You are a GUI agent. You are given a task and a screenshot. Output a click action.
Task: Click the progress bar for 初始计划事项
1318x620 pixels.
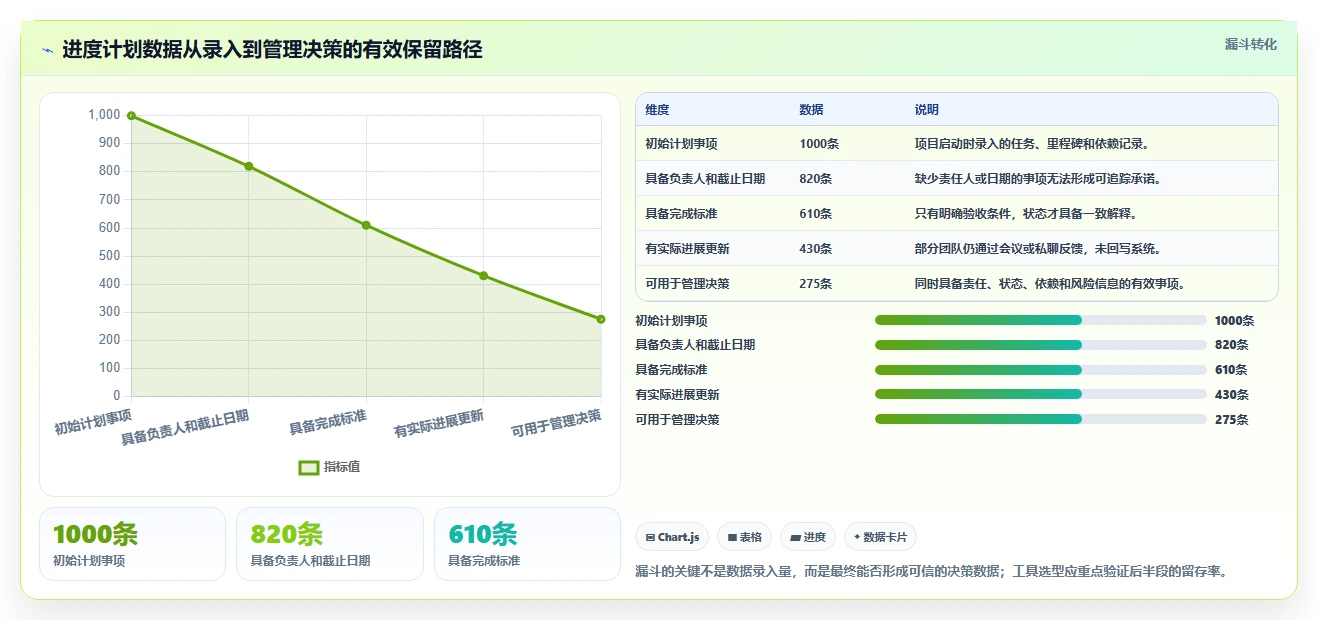click(1041, 320)
